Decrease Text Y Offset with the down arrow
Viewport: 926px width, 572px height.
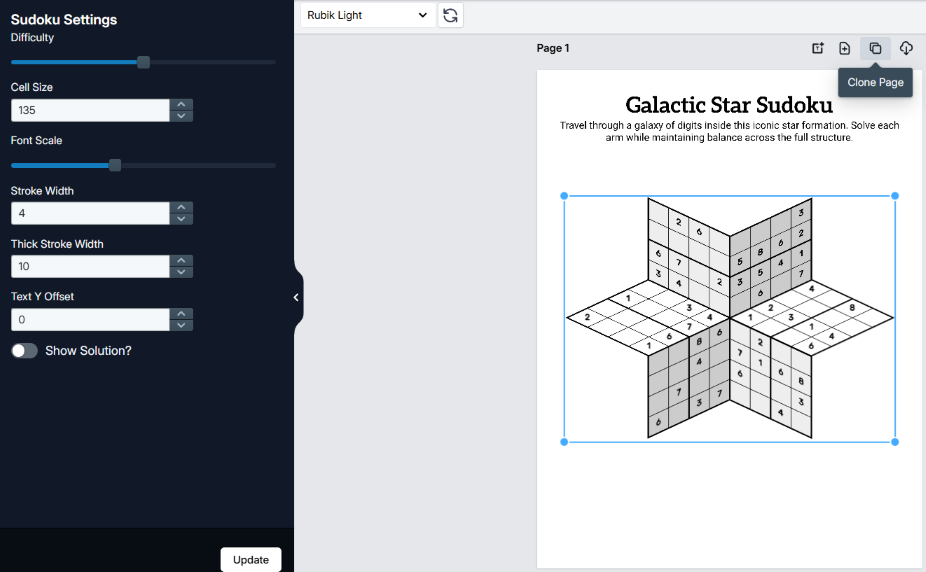[181, 325]
